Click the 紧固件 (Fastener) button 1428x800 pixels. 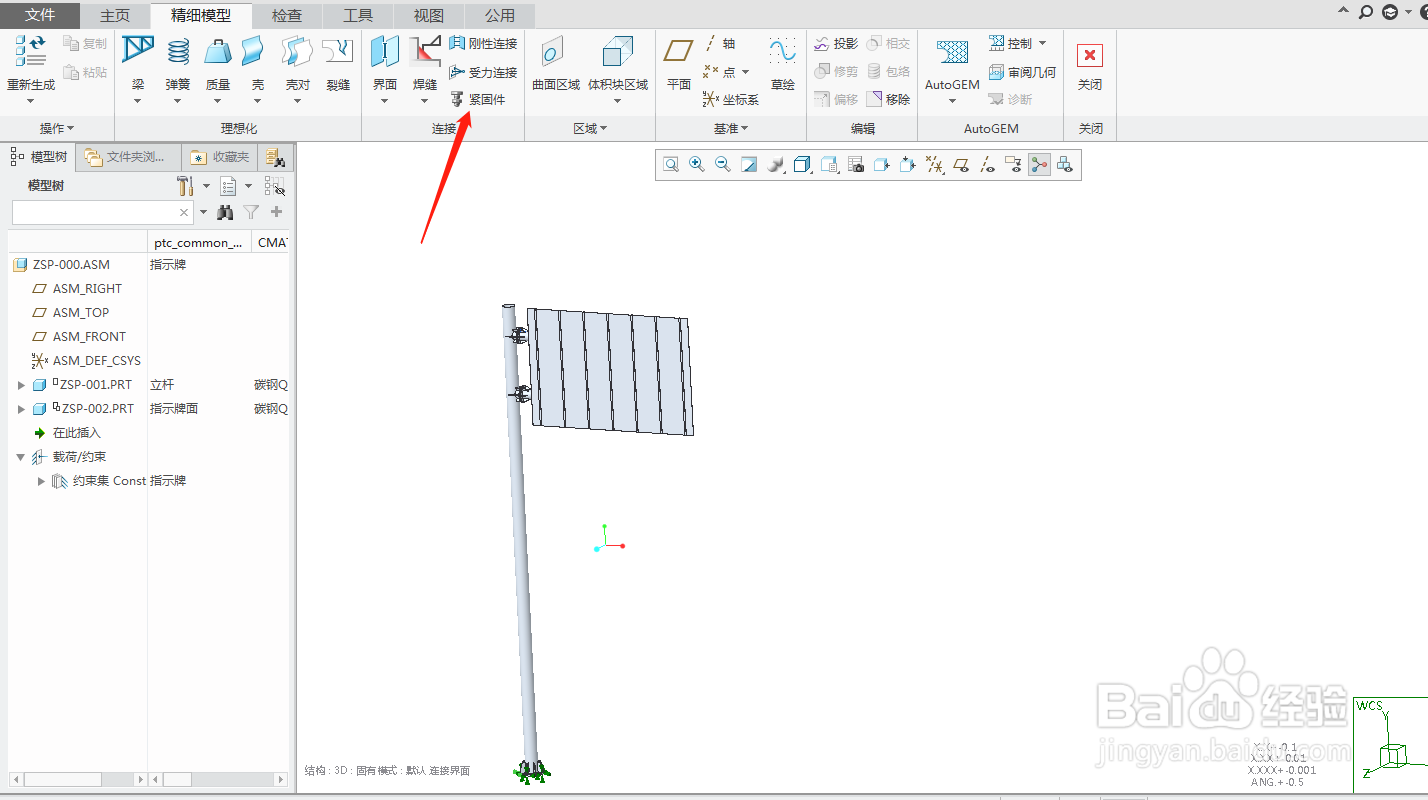coord(478,99)
